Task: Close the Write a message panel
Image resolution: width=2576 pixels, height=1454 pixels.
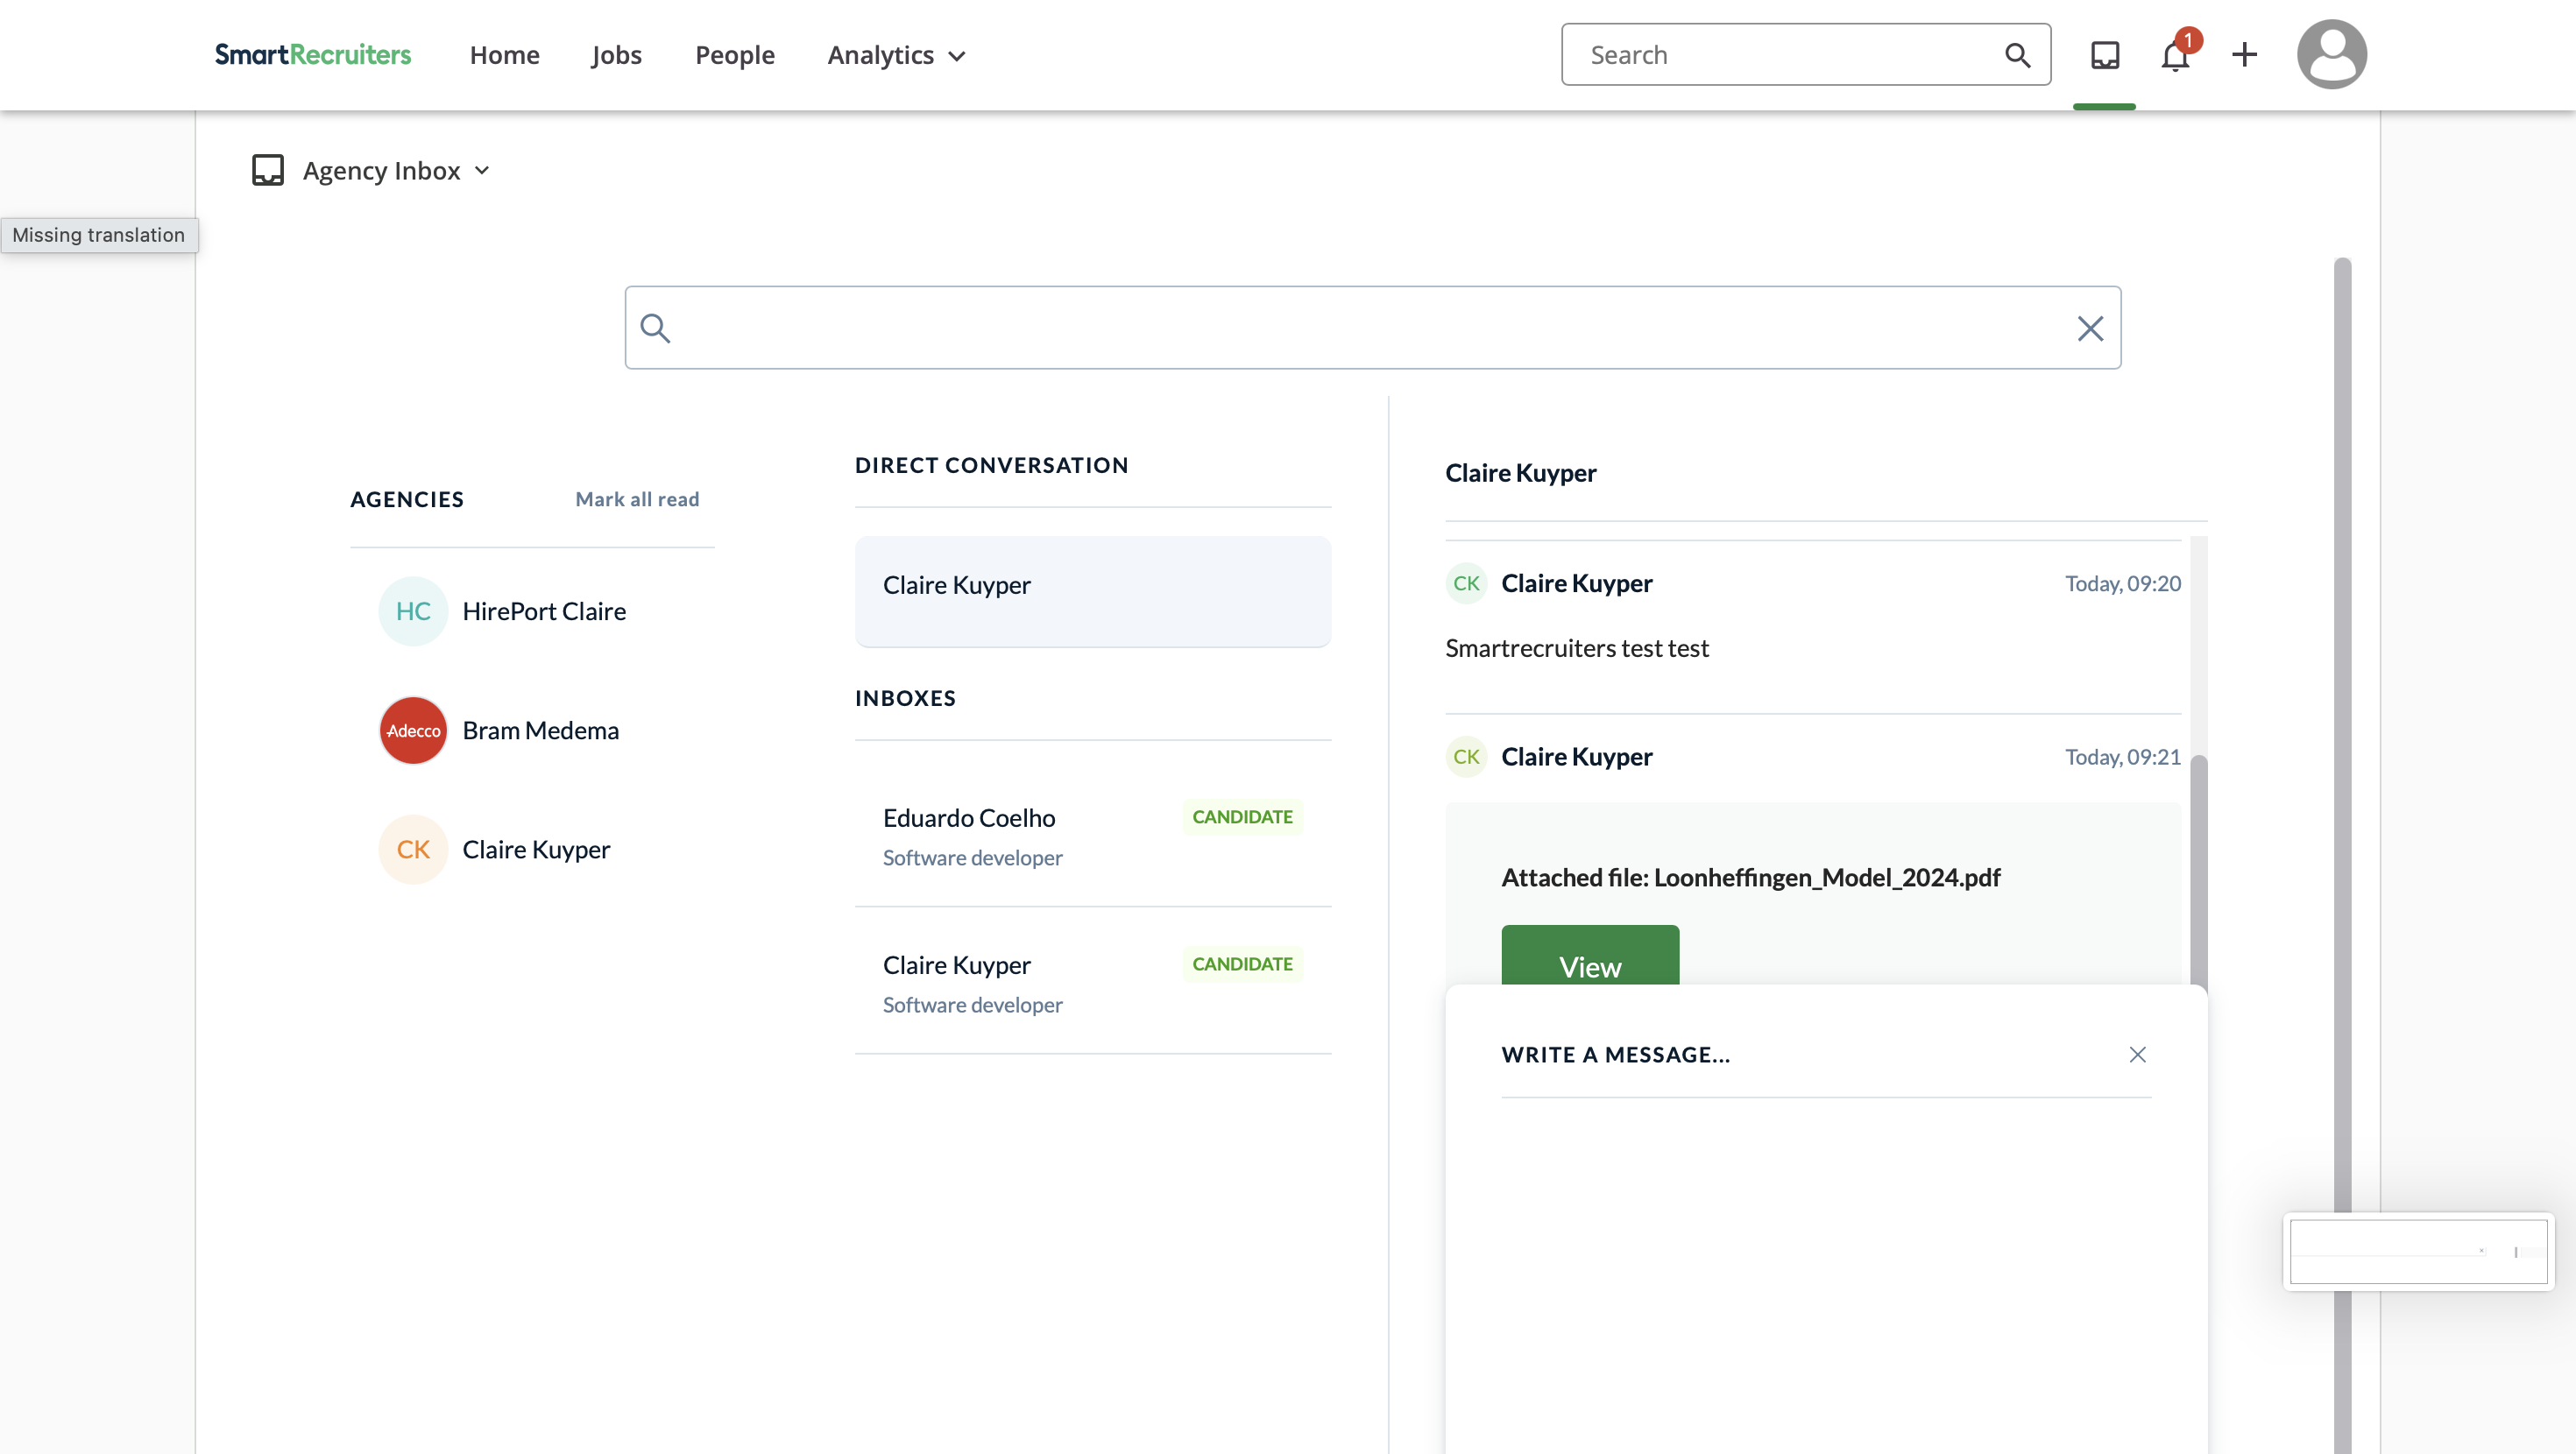Action: click(x=2137, y=1054)
